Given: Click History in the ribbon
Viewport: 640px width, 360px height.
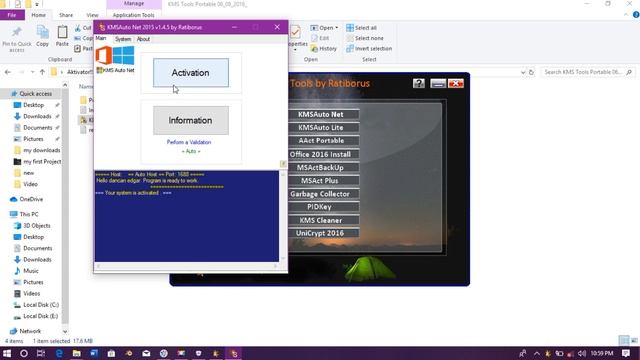Looking at the screenshot, I should coord(324,49).
